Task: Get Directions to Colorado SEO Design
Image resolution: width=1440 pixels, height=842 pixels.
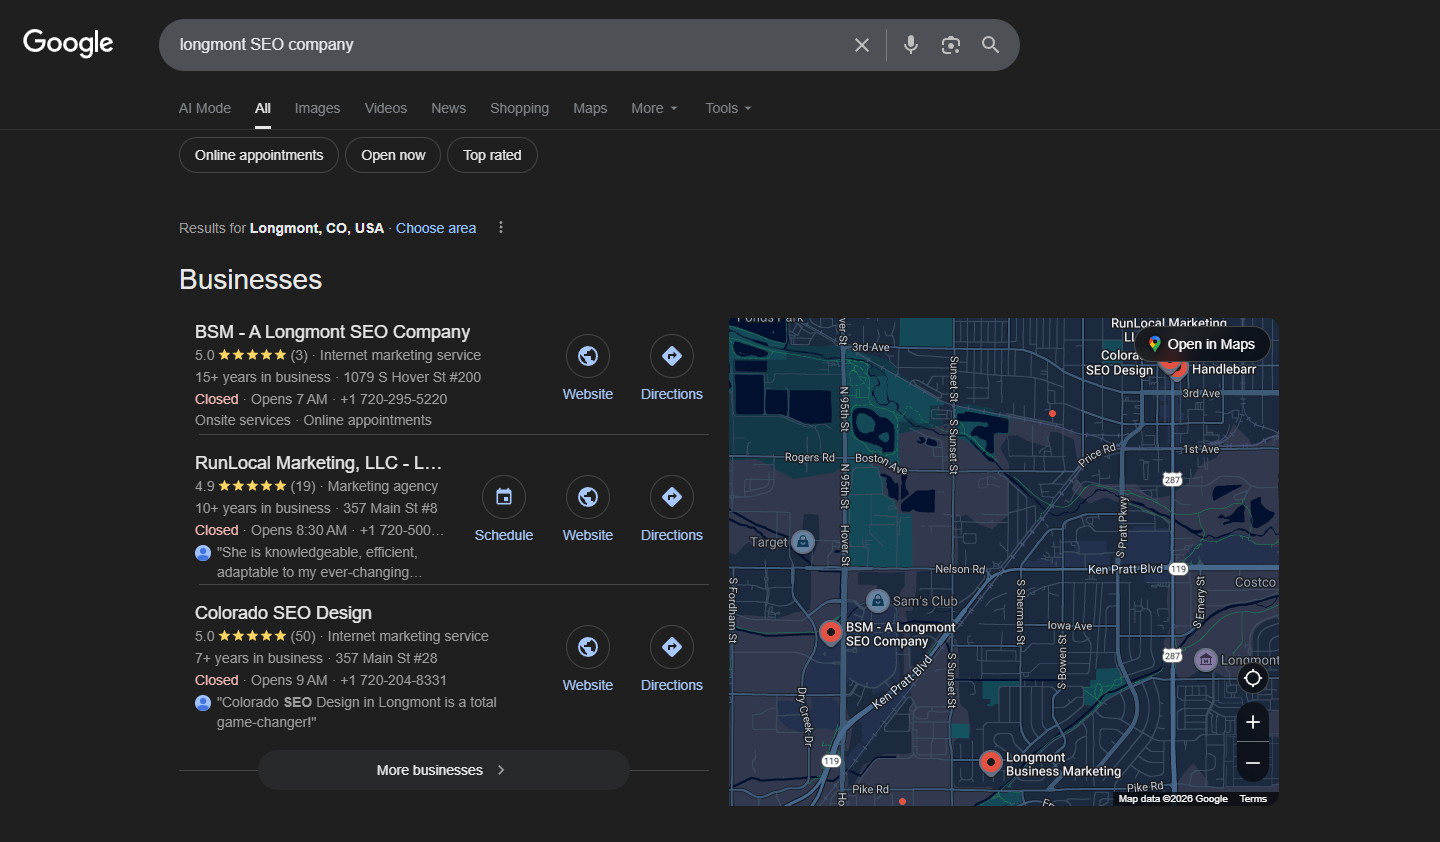Action: pyautogui.click(x=671, y=647)
